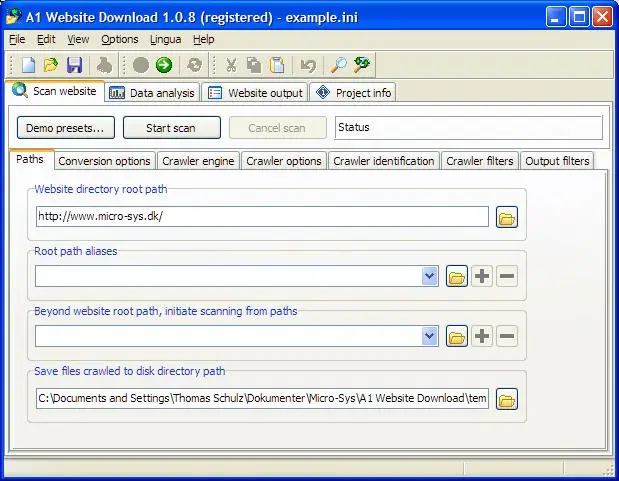The height and width of the screenshot is (481, 619).
Task: Browse folder for root path aliases
Action: [x=457, y=276]
